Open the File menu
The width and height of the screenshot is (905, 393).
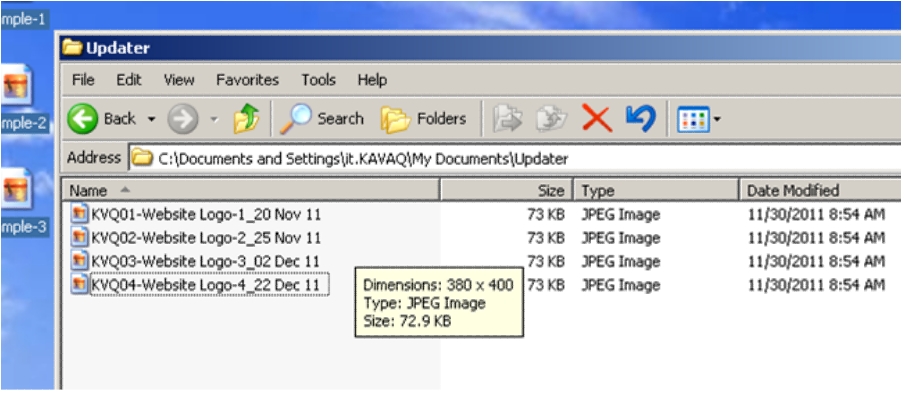point(83,80)
